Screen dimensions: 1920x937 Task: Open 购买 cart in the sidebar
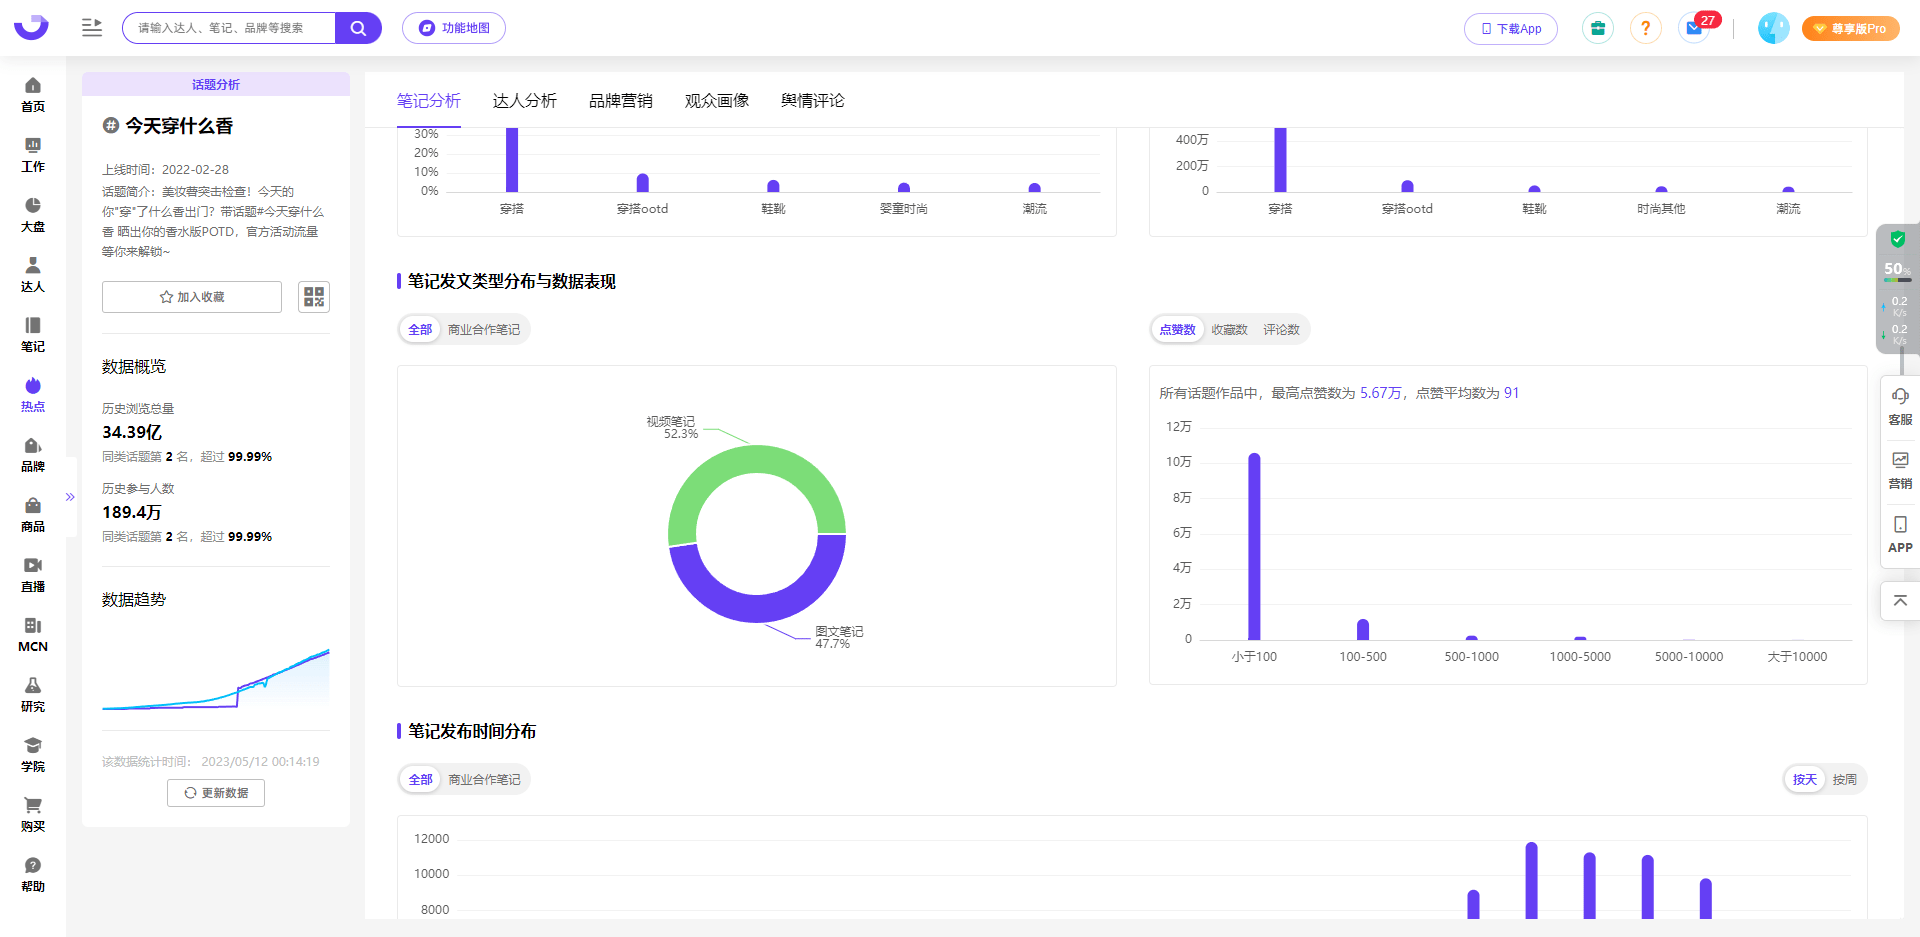coord(33,815)
